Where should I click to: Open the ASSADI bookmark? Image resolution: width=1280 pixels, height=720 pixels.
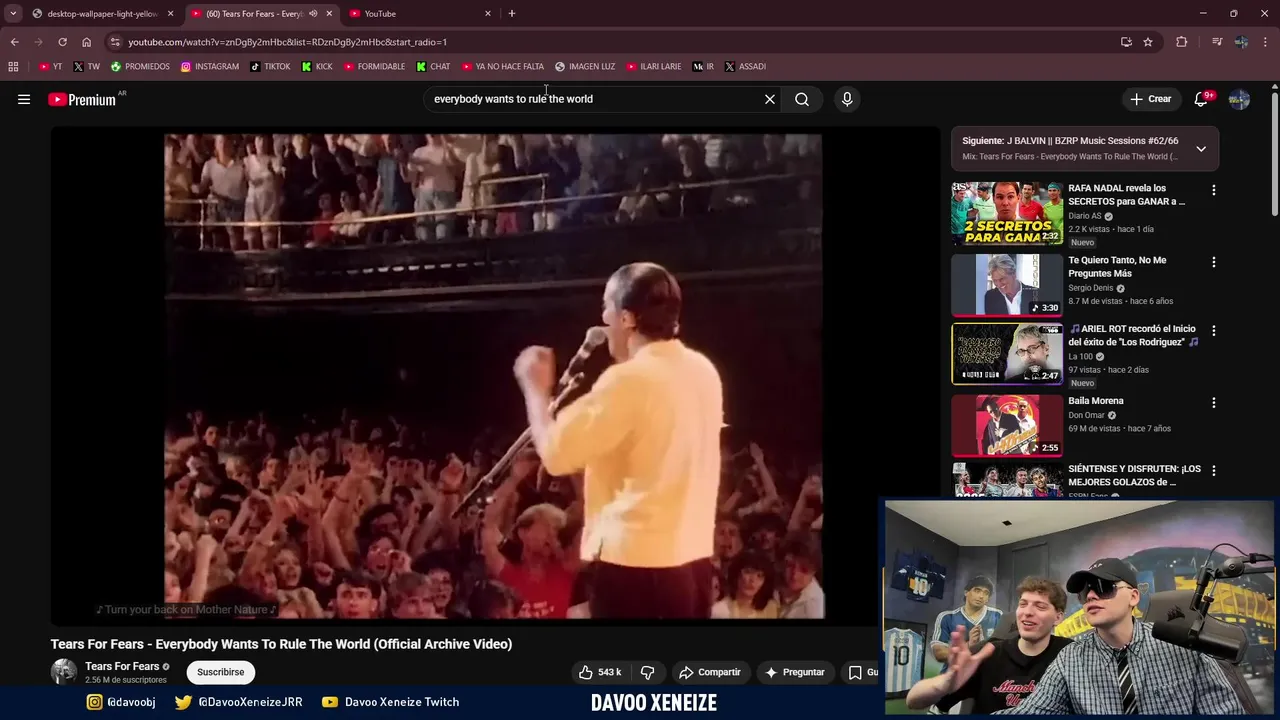coord(745,67)
